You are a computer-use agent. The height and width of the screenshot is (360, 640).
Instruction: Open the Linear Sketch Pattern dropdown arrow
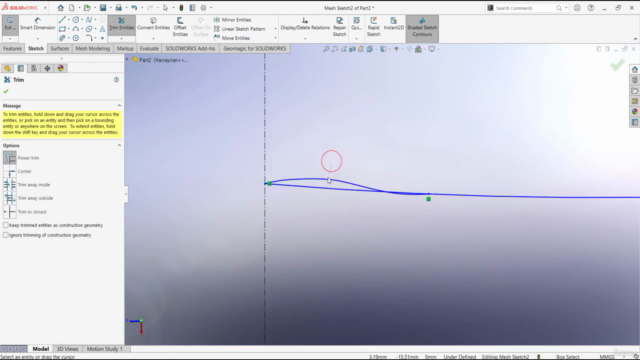275,29
